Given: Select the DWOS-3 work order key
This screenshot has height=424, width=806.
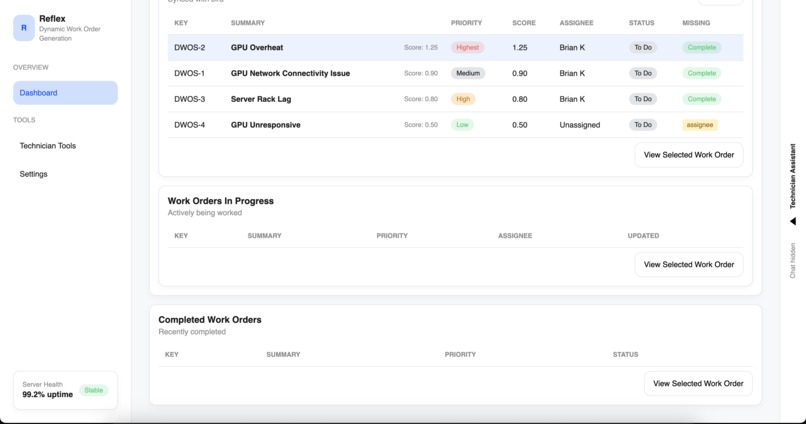Looking at the screenshot, I should pos(190,99).
